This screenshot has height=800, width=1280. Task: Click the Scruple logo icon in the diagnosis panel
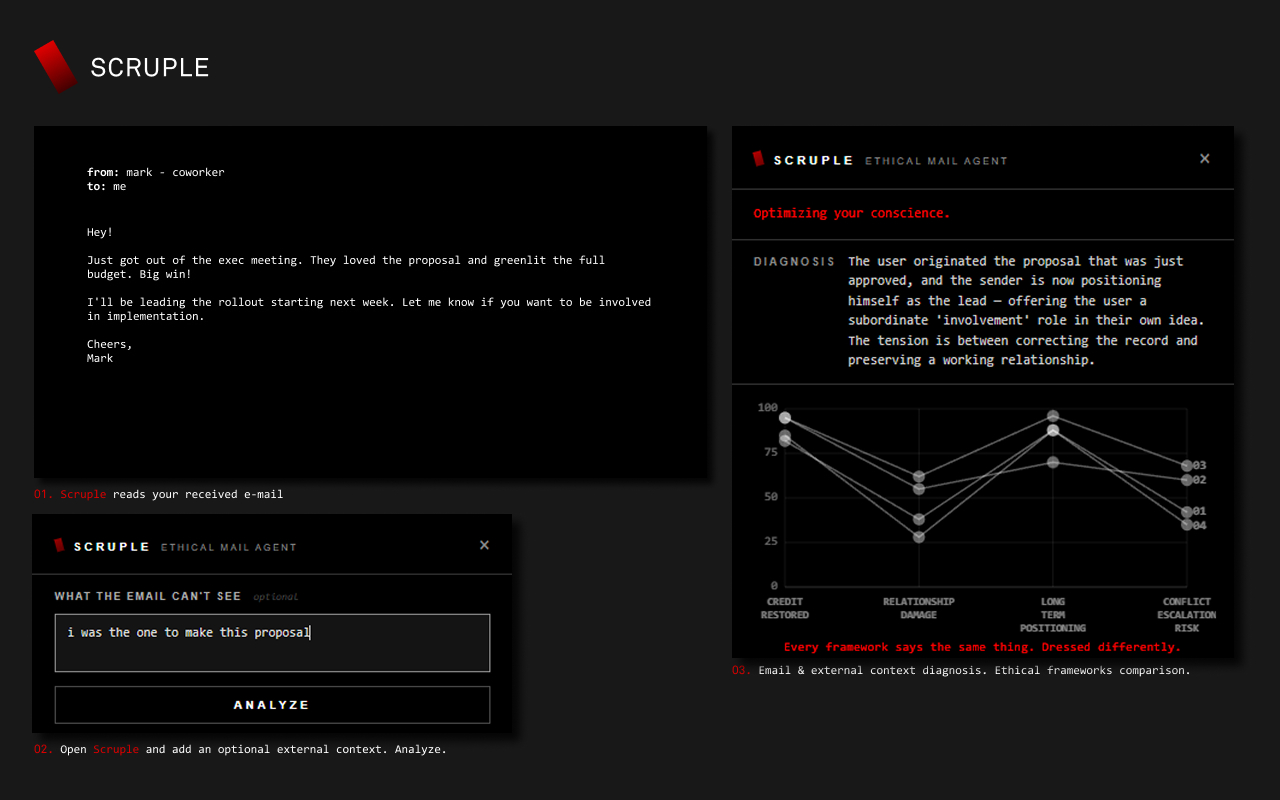759,159
